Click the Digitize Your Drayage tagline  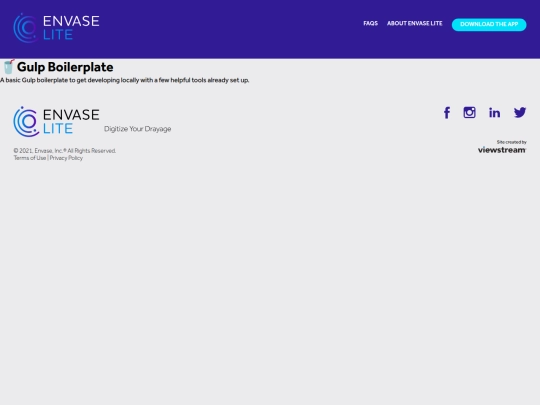(x=137, y=129)
